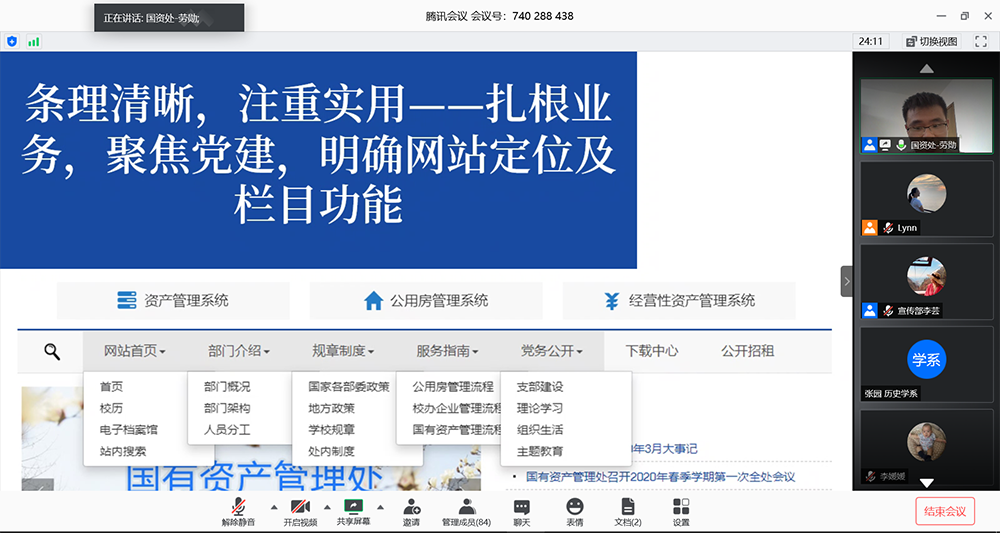
Task: Expand share screen options arrow
Action: click(381, 506)
